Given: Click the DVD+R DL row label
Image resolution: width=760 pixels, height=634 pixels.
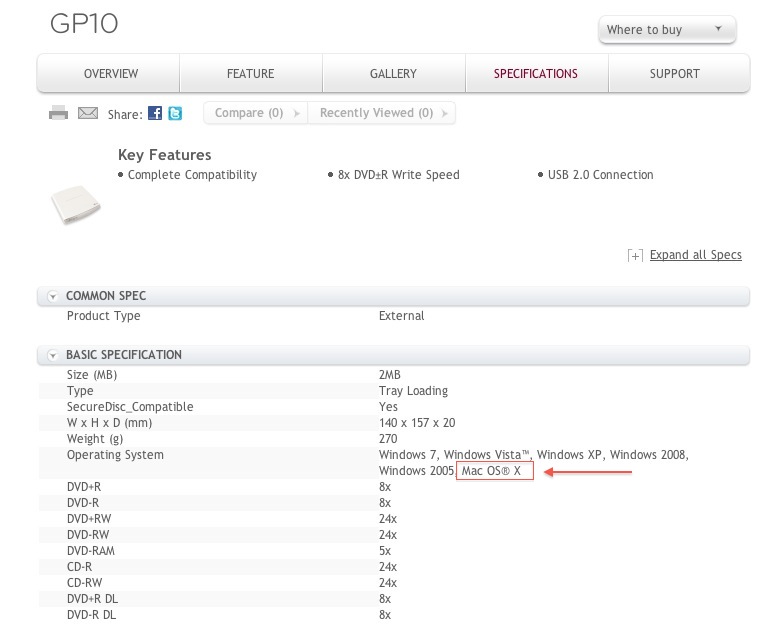Looking at the screenshot, I should 92,599.
